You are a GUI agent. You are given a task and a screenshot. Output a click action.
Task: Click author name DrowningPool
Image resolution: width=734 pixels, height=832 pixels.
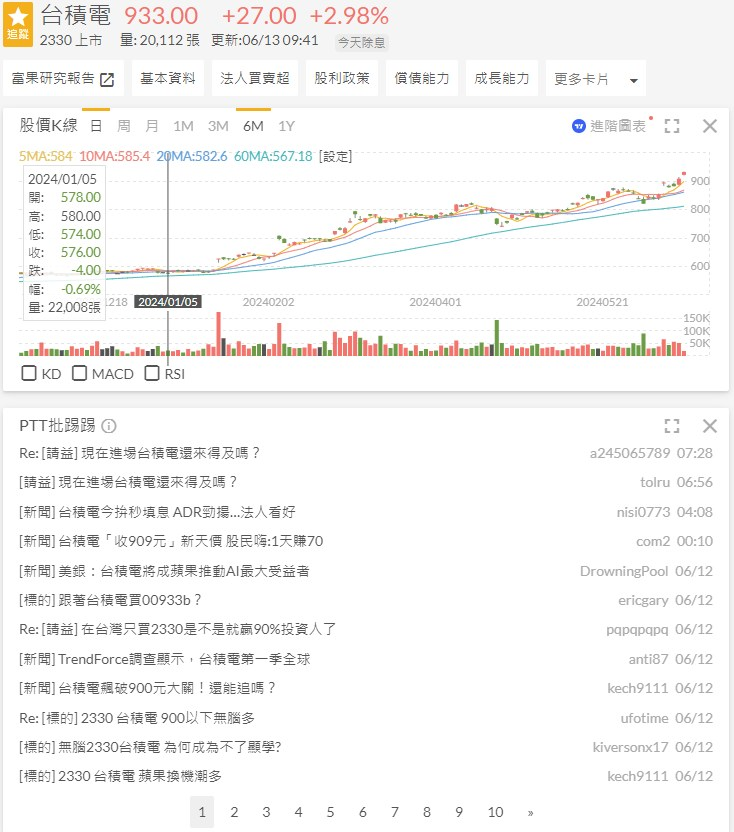click(x=624, y=571)
